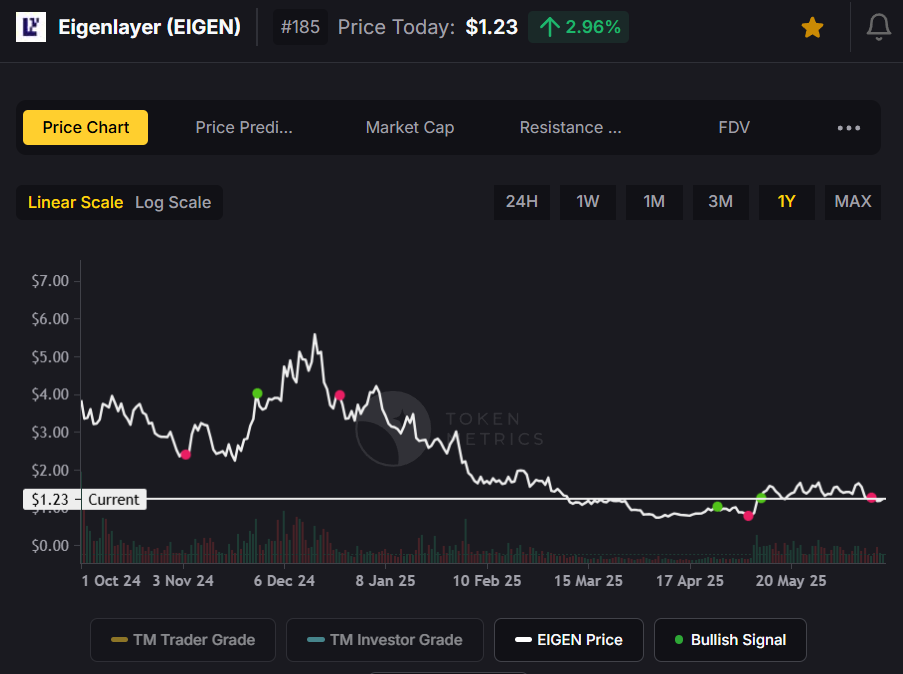903x674 pixels.
Task: Click the $1.23 Current price label
Action: pos(85,499)
